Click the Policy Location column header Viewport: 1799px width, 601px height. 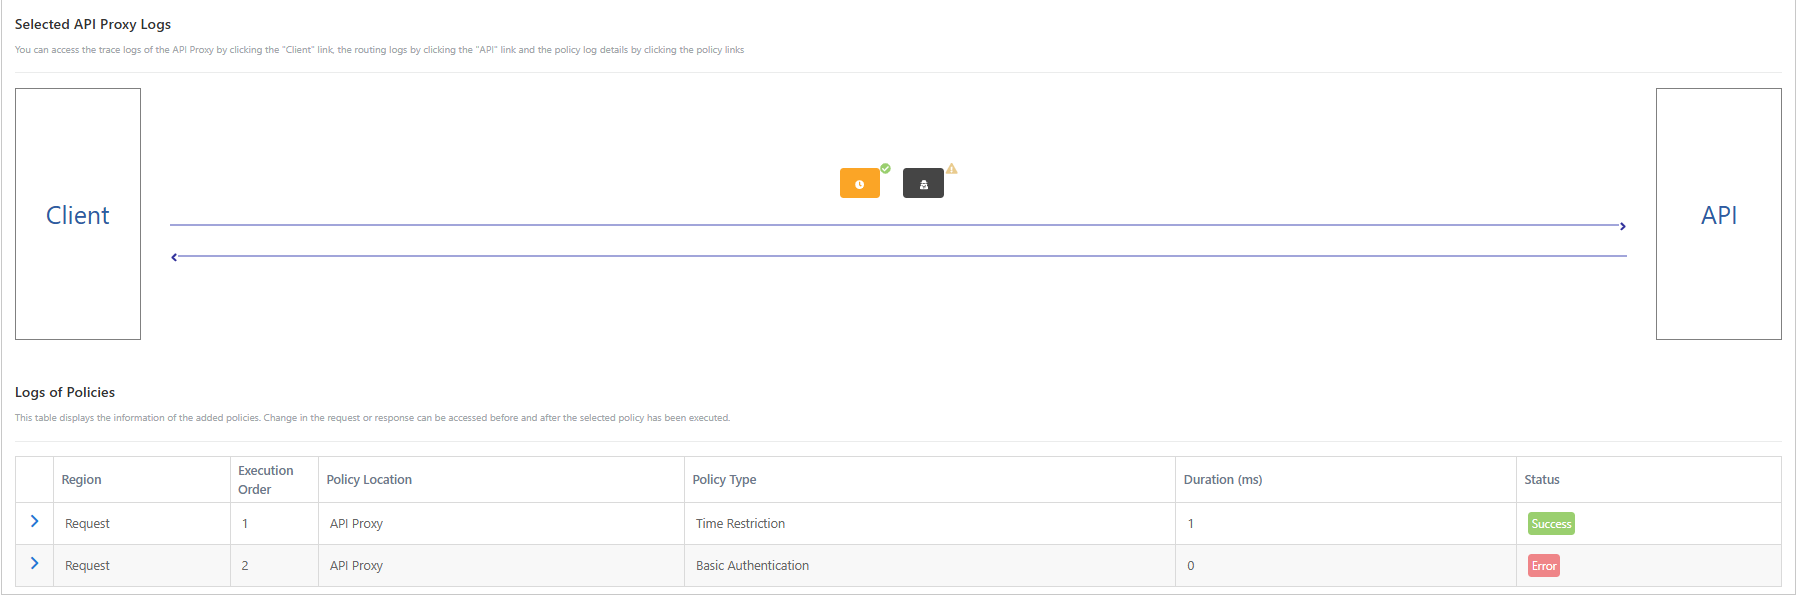click(369, 480)
